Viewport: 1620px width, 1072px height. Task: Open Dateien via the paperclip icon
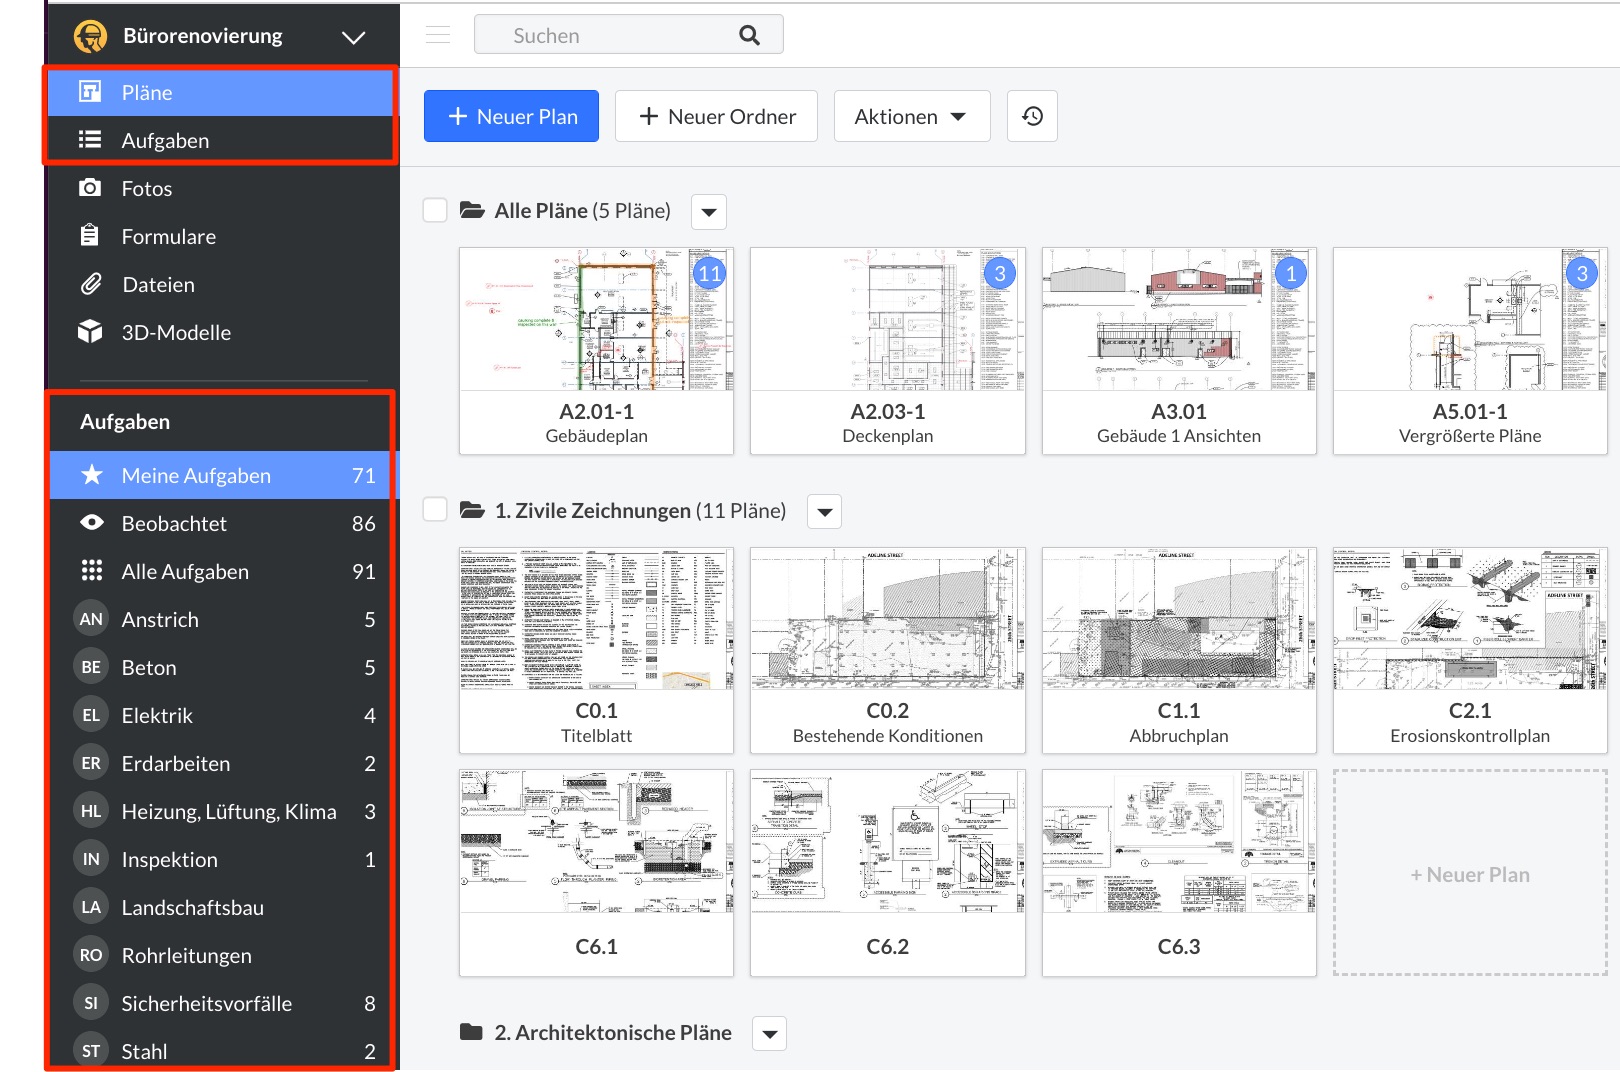click(x=90, y=284)
